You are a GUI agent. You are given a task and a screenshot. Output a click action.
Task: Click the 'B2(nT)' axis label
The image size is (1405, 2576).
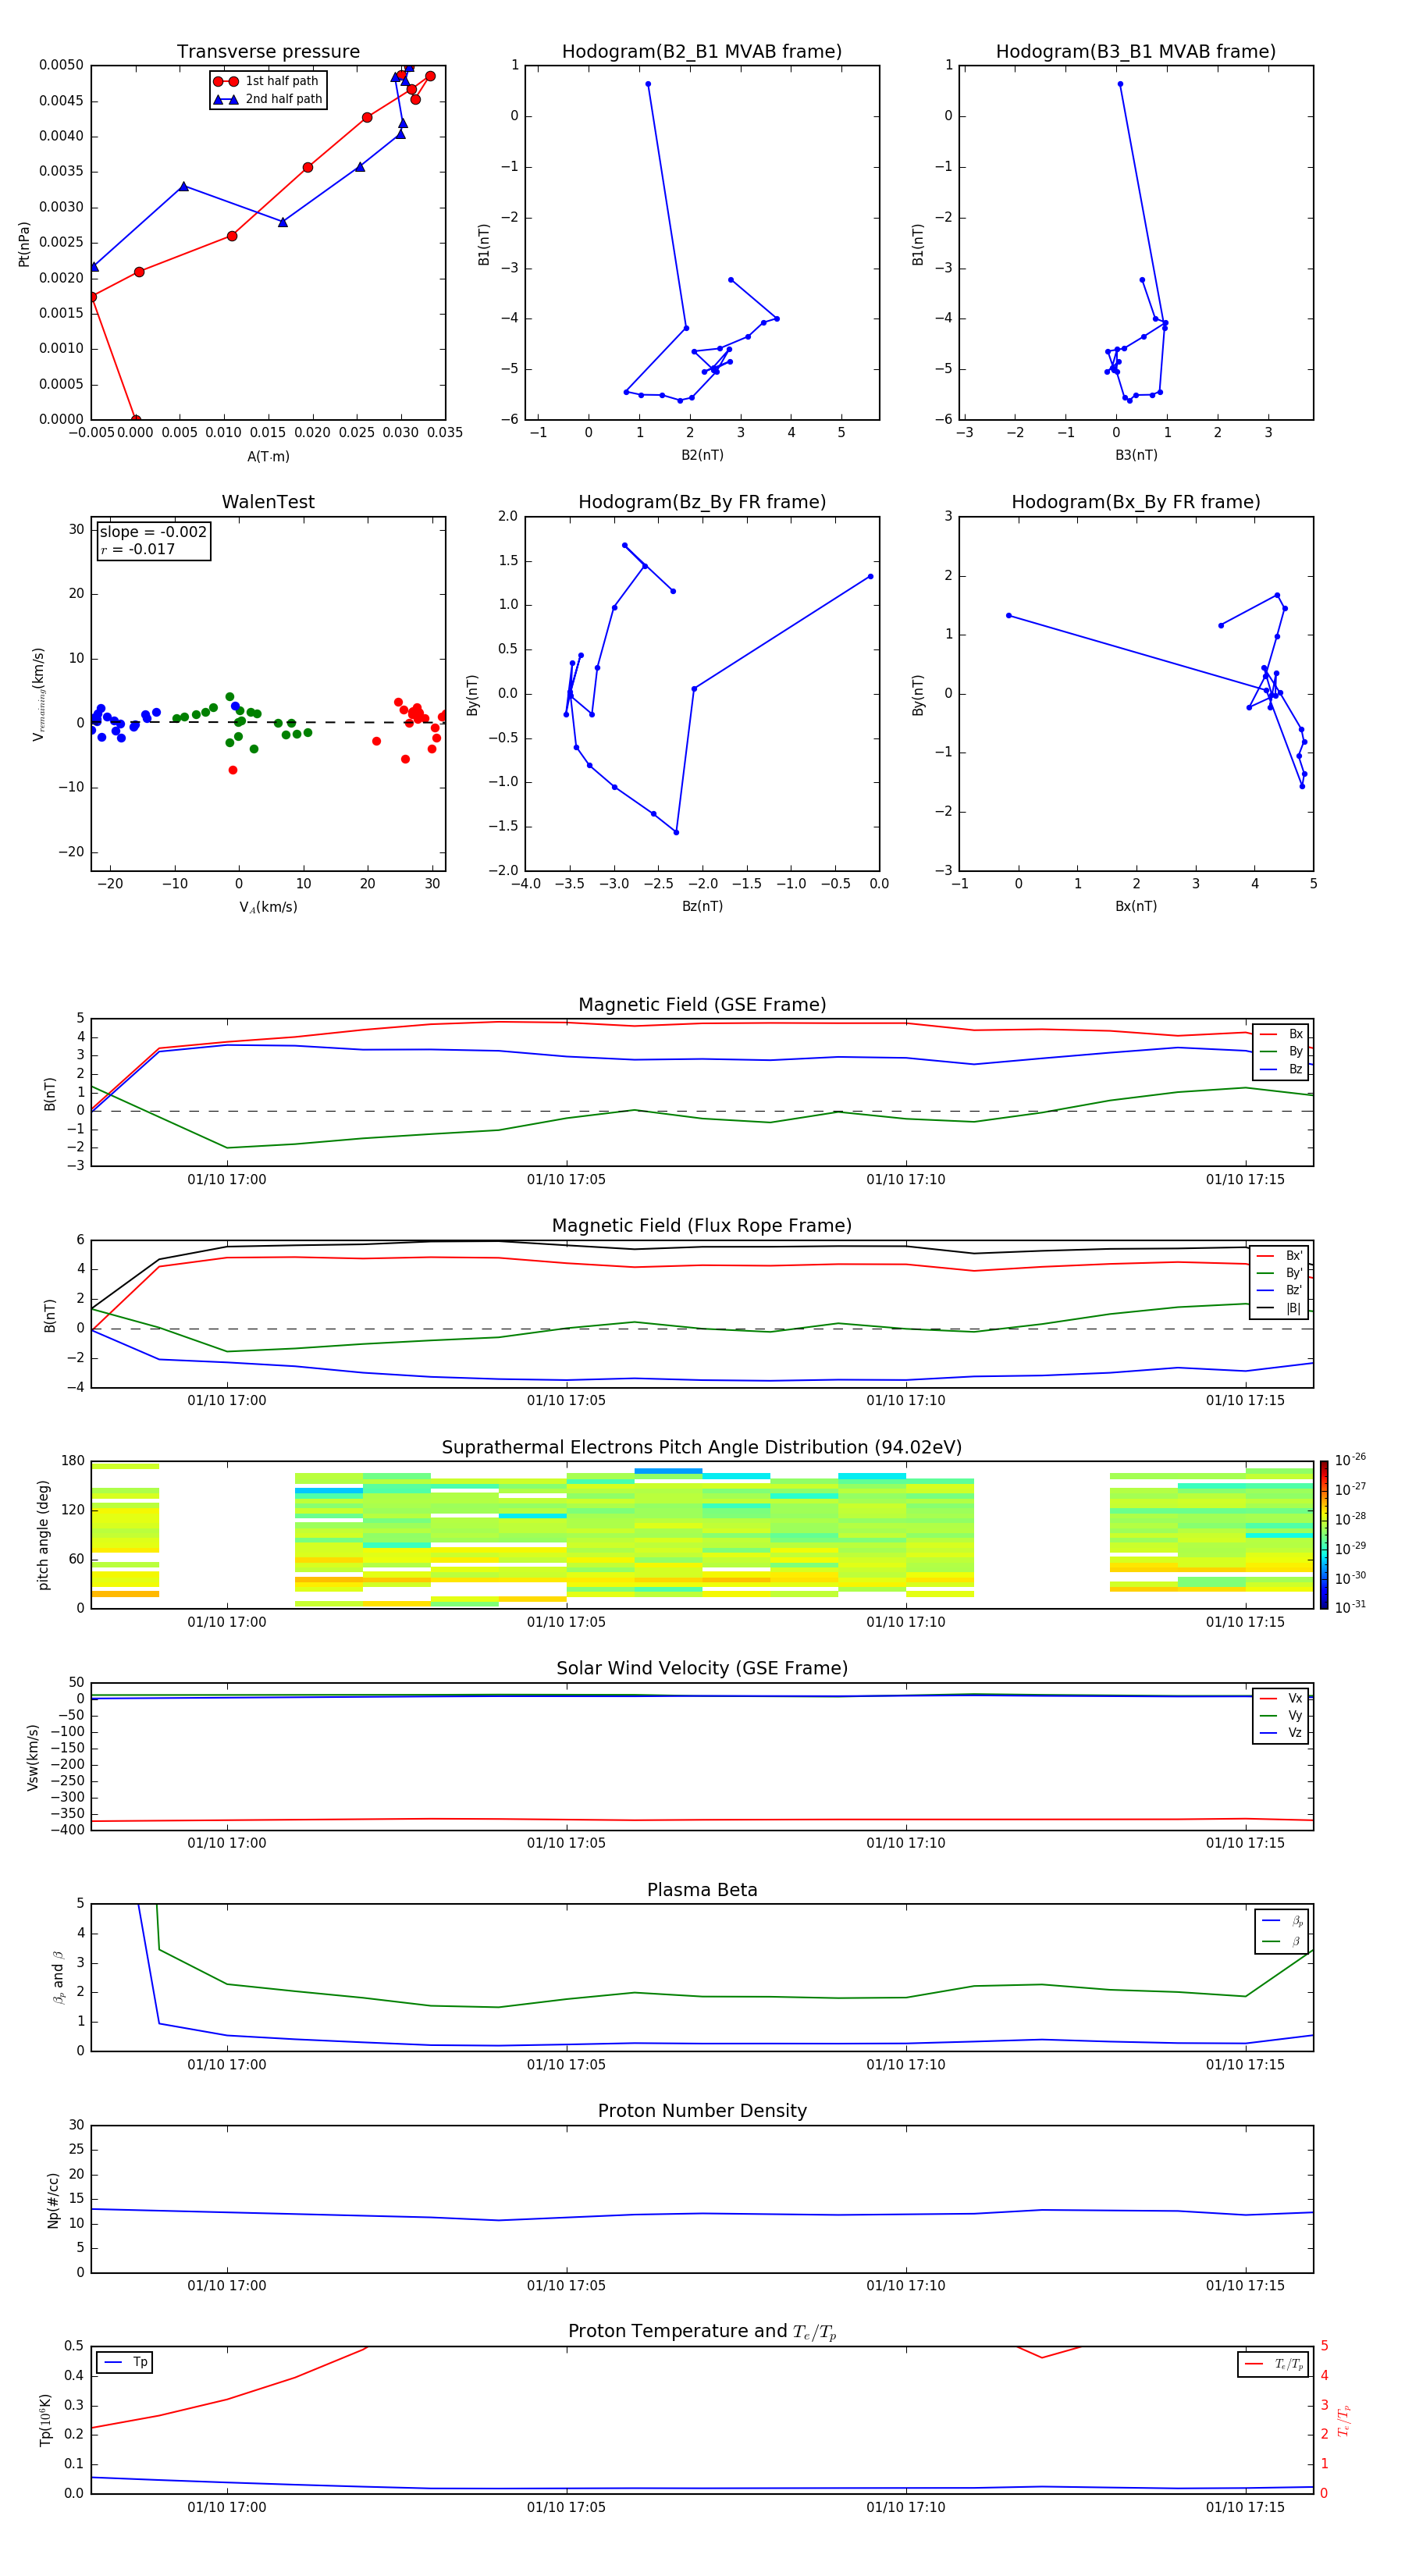pyautogui.click(x=702, y=456)
